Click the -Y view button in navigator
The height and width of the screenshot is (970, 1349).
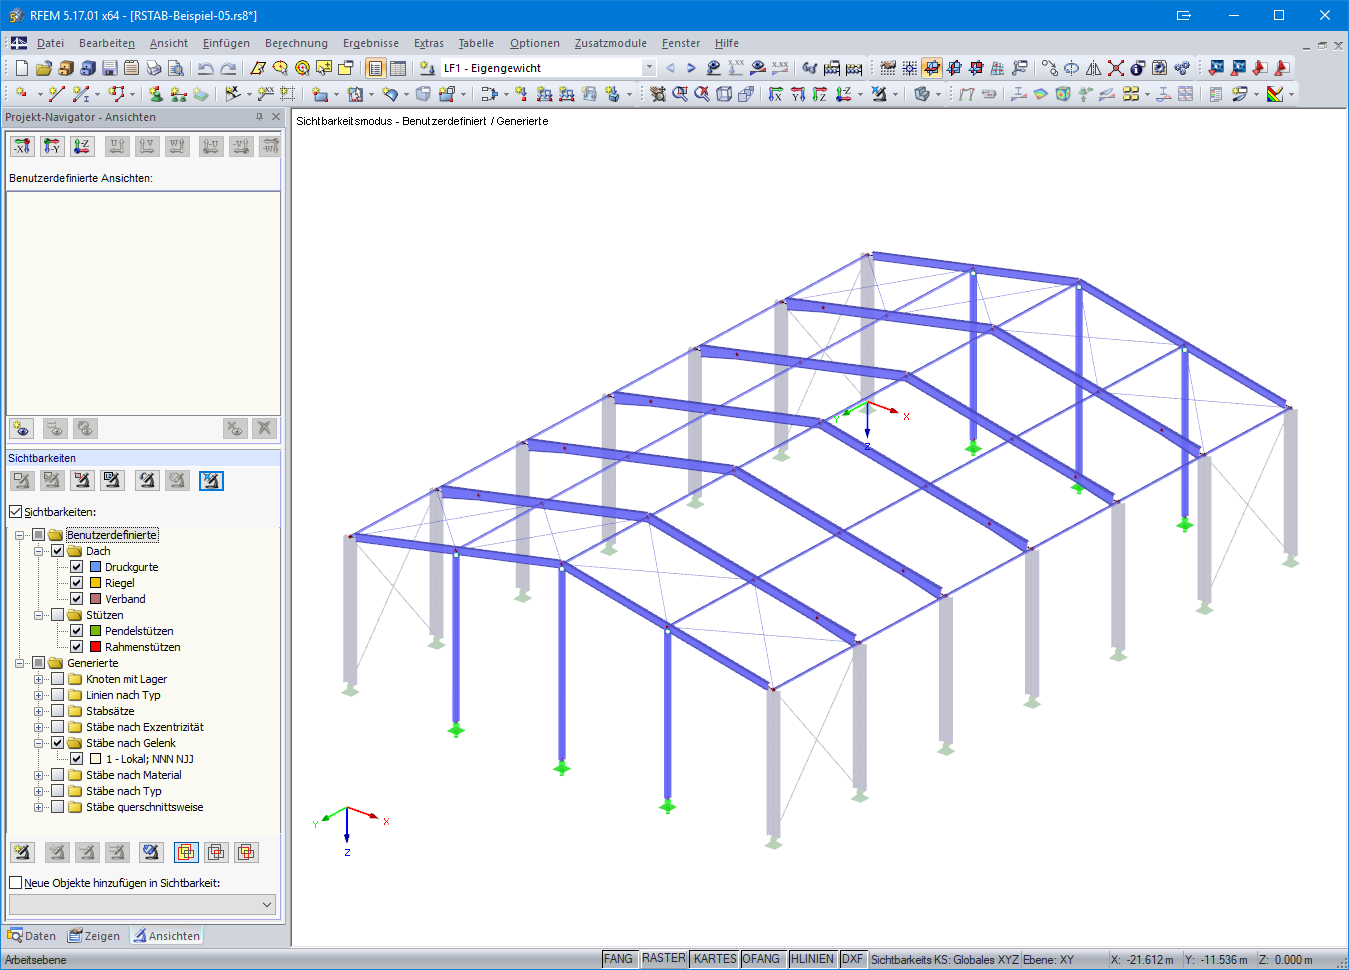click(x=52, y=146)
